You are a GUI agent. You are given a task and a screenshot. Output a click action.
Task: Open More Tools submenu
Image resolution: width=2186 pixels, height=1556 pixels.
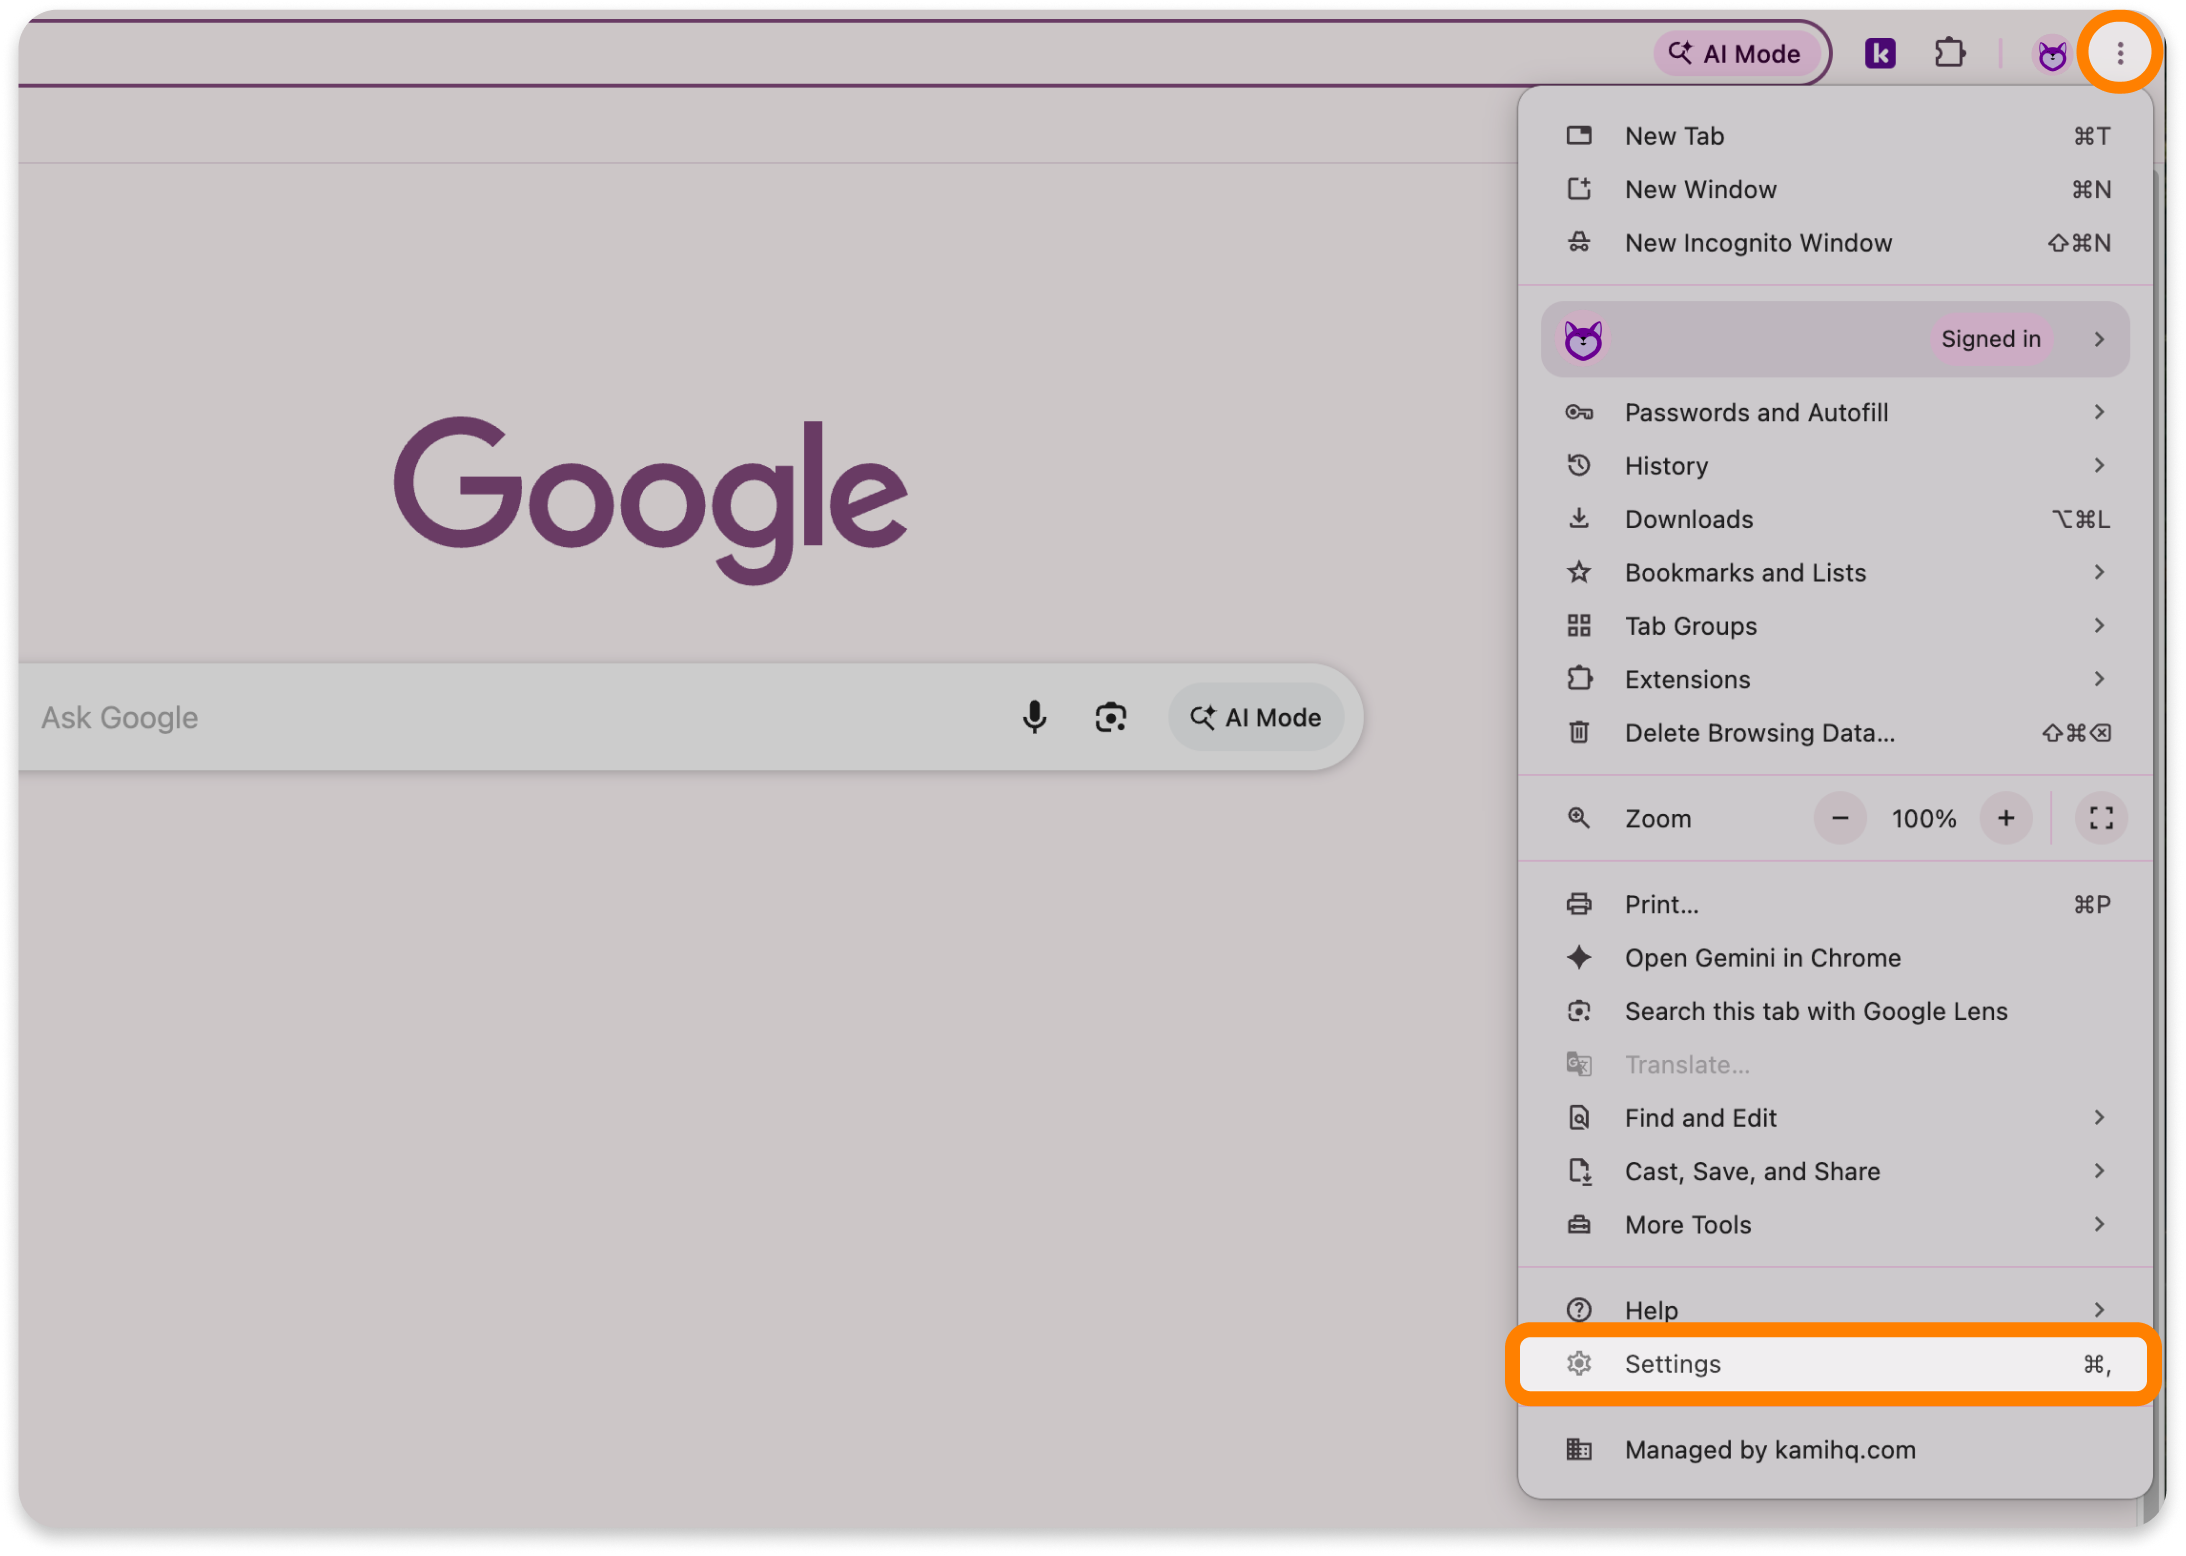tap(1835, 1225)
